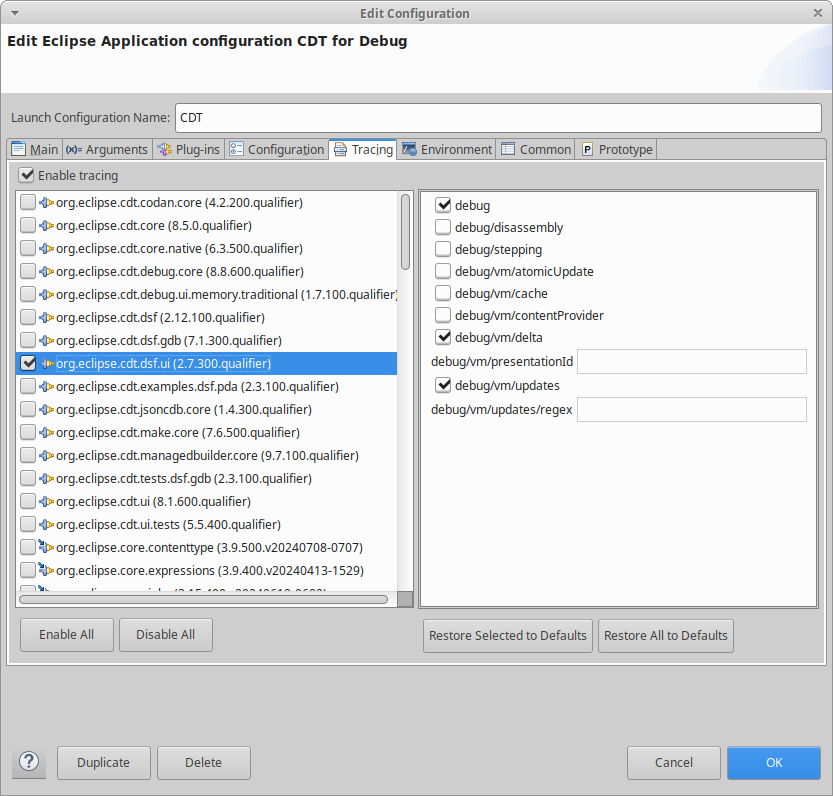The width and height of the screenshot is (833, 796).
Task: Check the debug/disassembly option
Action: tap(443, 227)
